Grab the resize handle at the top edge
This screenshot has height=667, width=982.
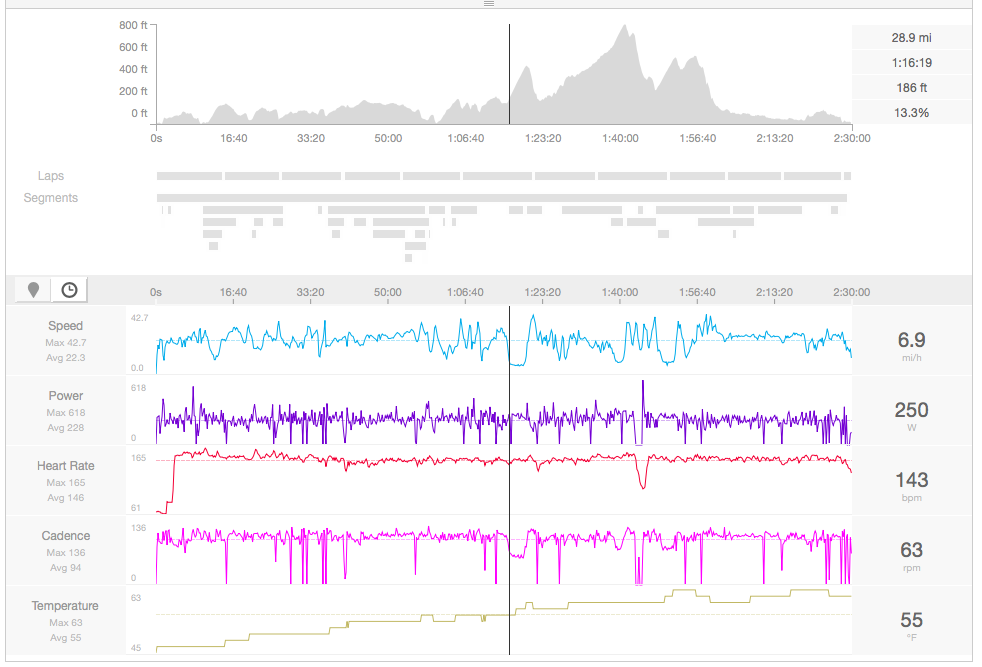[489, 4]
